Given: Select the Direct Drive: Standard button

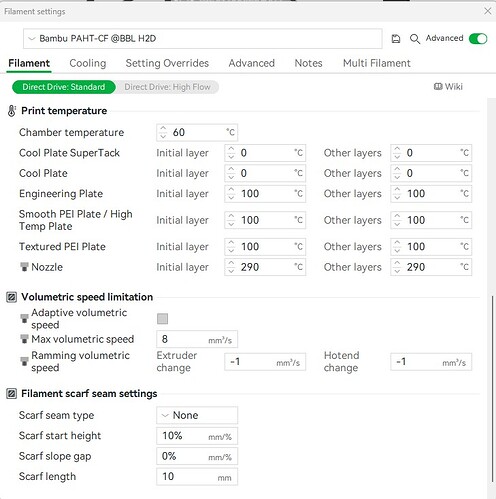Looking at the screenshot, I should [64, 87].
